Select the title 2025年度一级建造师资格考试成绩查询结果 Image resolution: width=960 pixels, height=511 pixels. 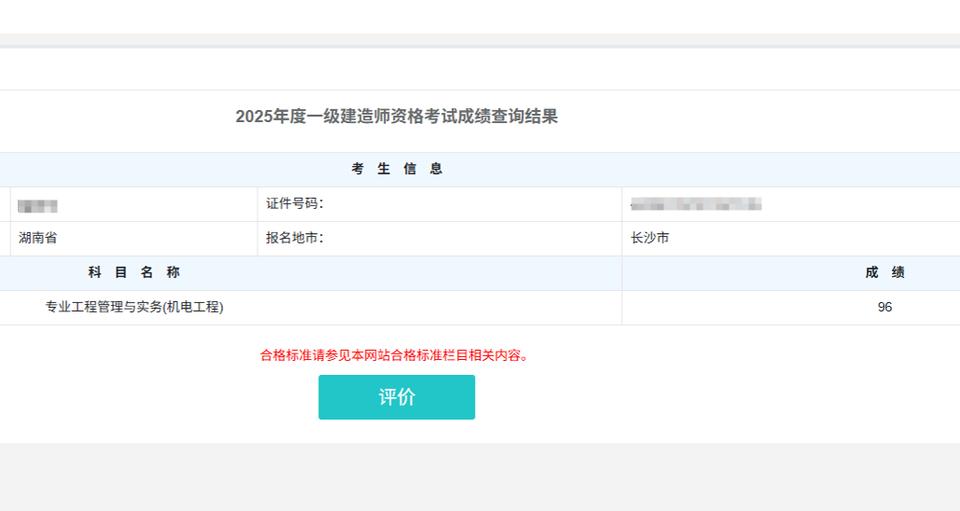[x=397, y=116]
